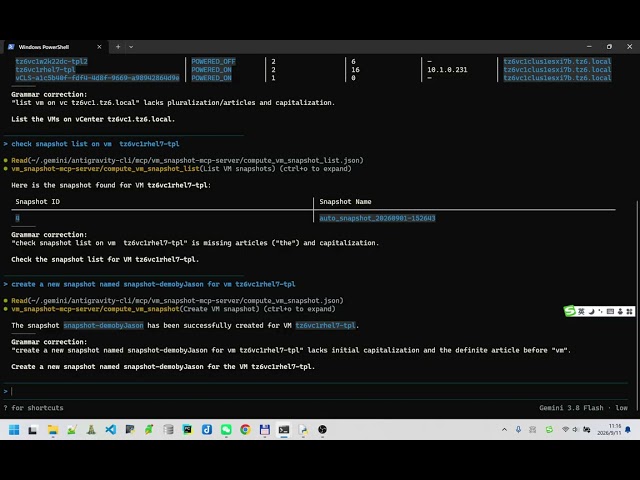The width and height of the screenshot is (640, 480).
Task: Click the taskbar clock showing 11:16
Action: [x=609, y=429]
